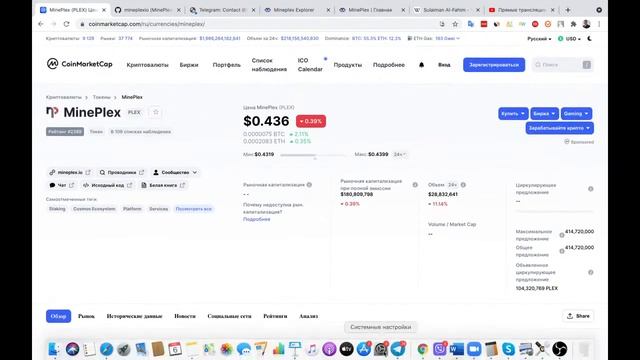Open the Белая книга whitepaper link
The image size is (640, 360).
pos(163,185)
